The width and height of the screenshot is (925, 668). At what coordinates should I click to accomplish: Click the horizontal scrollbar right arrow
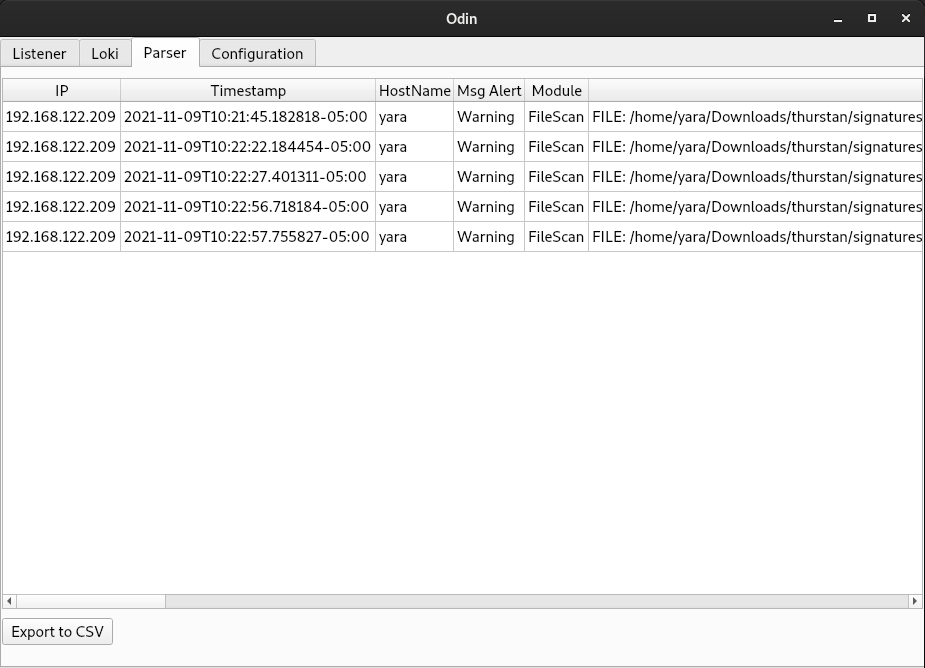(914, 601)
